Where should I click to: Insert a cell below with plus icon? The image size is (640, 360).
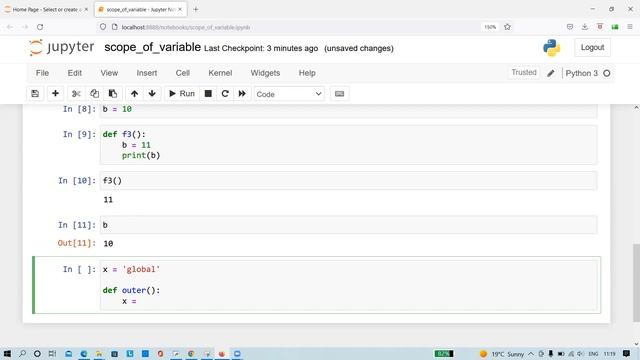click(x=55, y=94)
